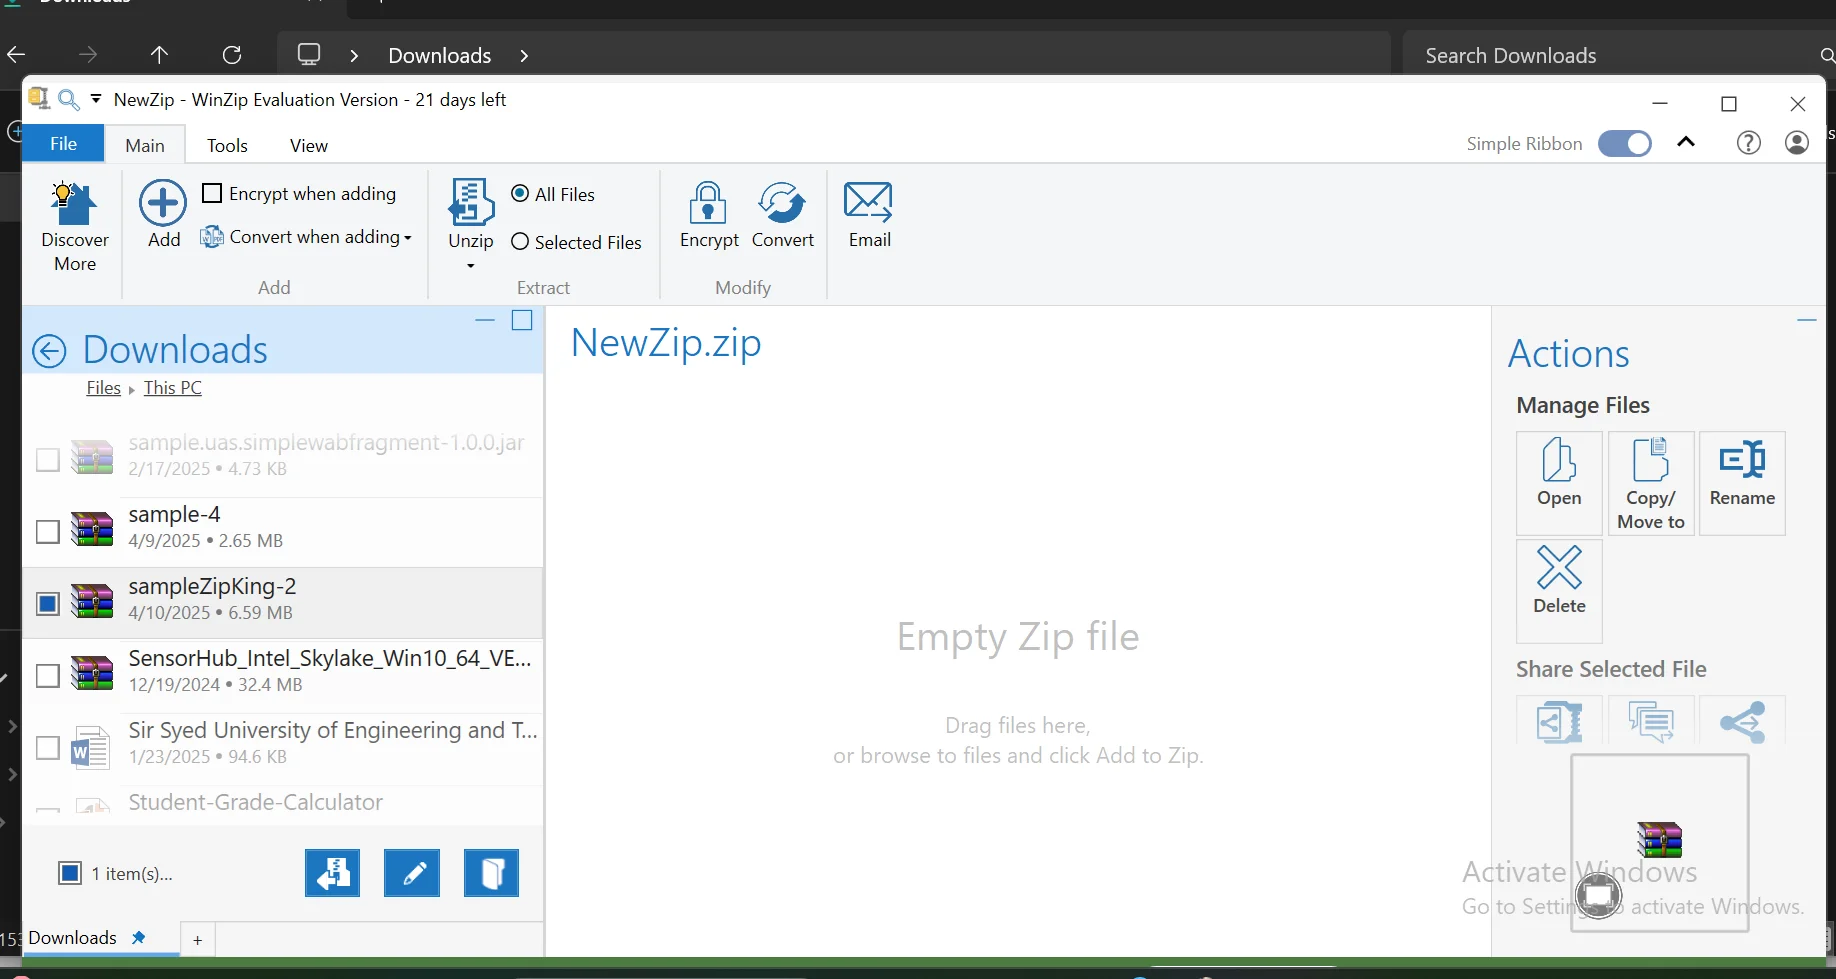The width and height of the screenshot is (1836, 979).
Task: Click the NewZip.zip archive title
Action: click(666, 343)
